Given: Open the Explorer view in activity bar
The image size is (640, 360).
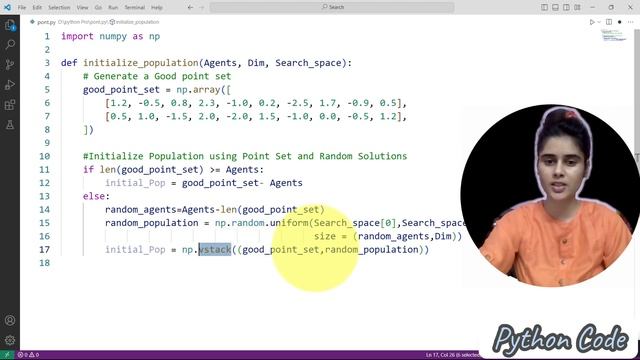Looking at the screenshot, I should [10, 25].
